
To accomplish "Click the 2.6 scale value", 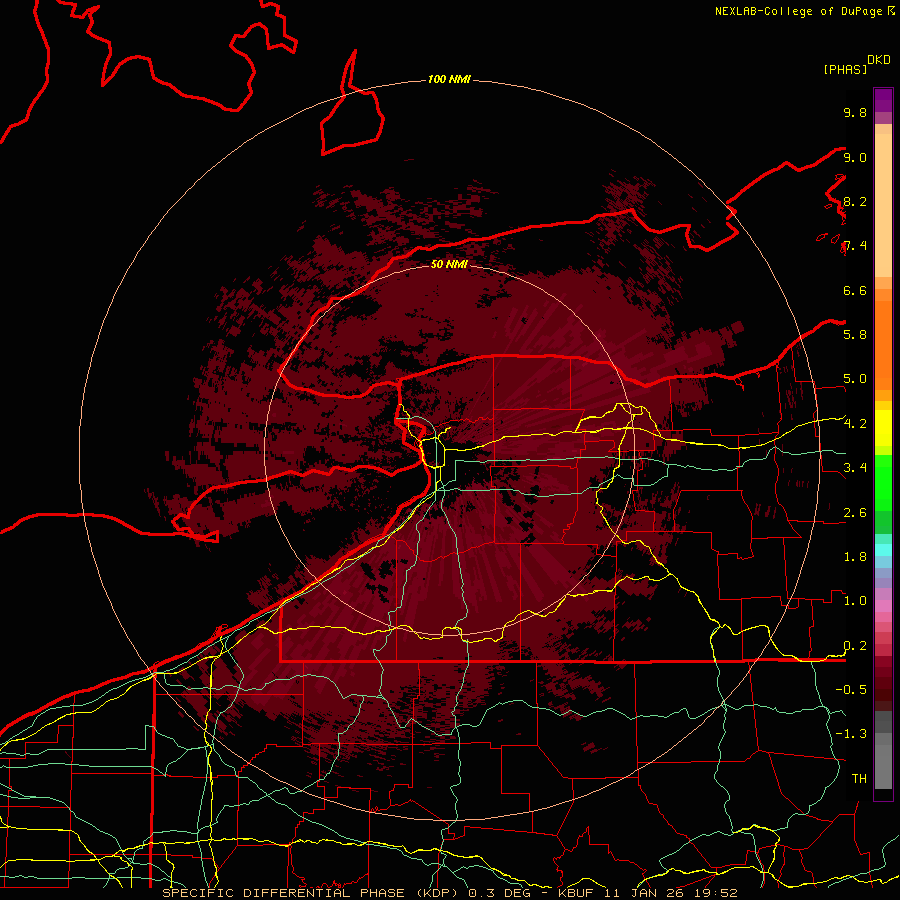I will pos(855,513).
